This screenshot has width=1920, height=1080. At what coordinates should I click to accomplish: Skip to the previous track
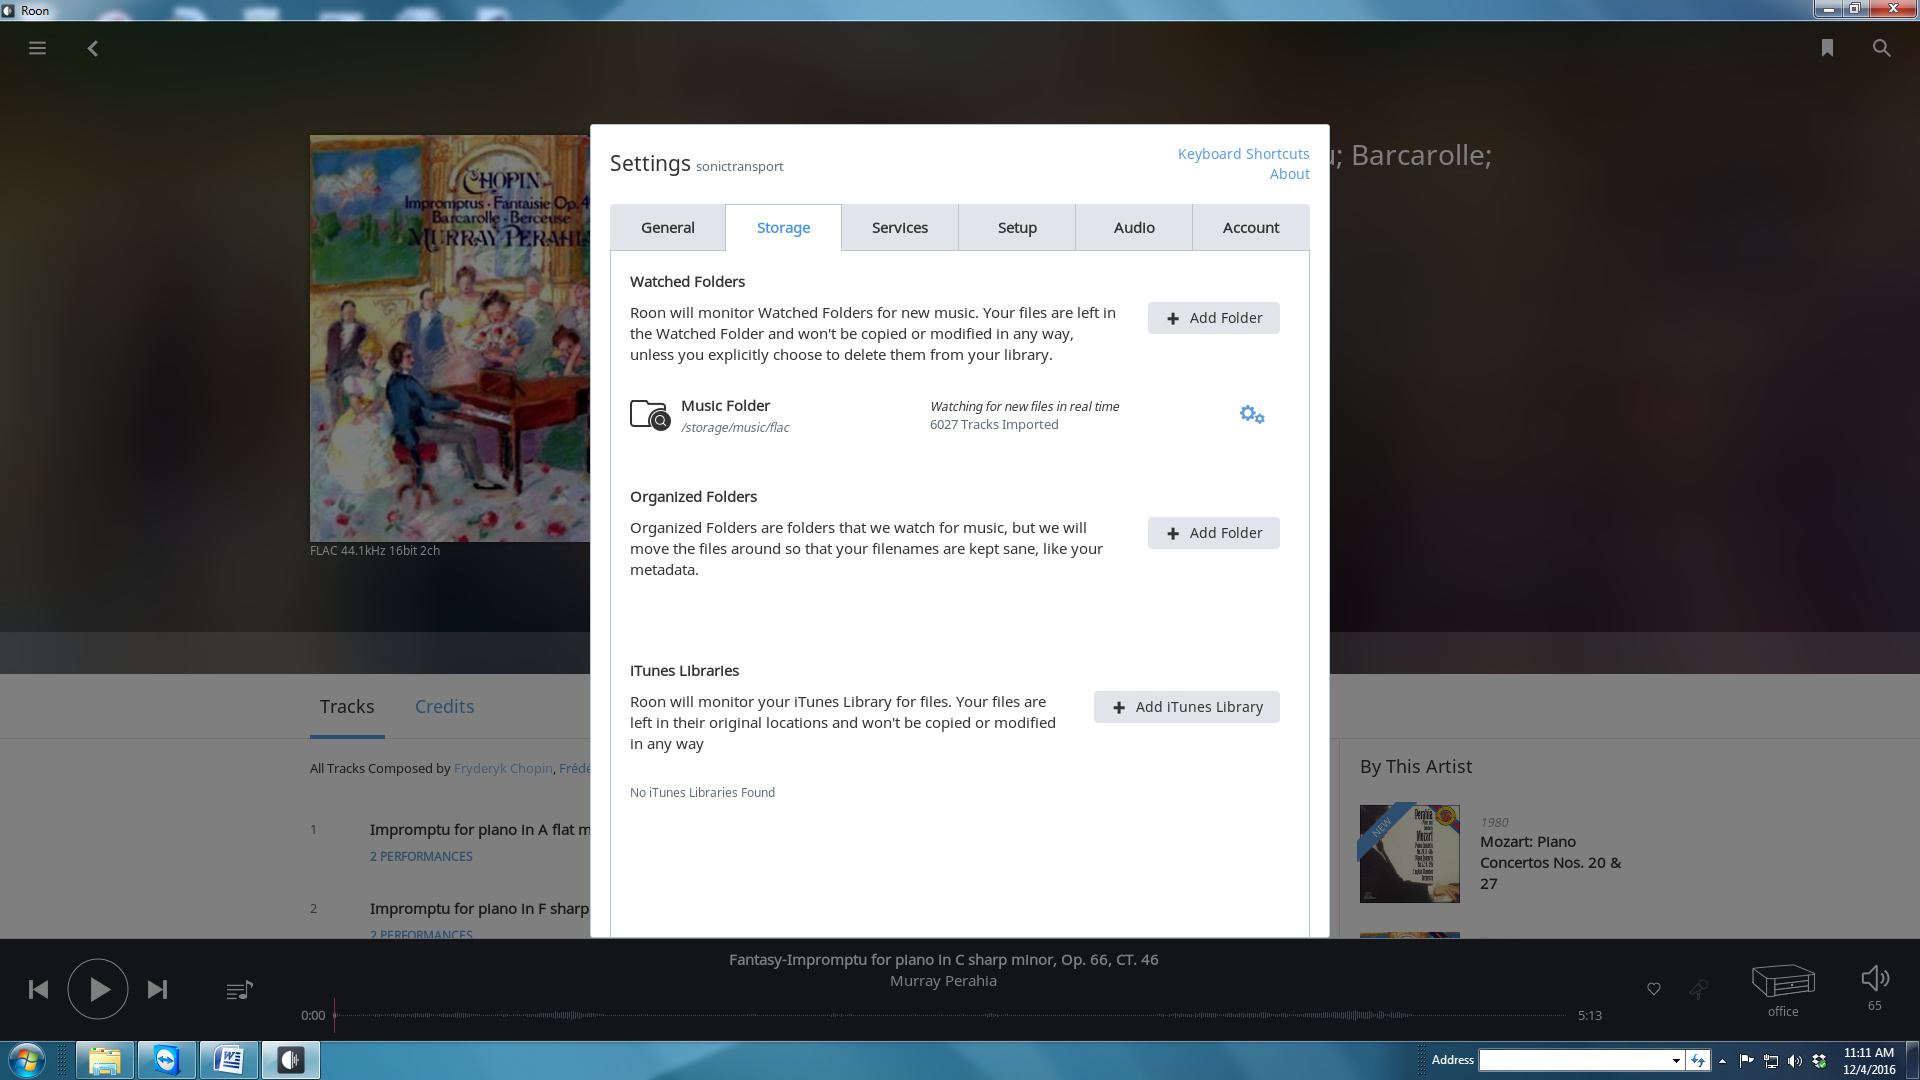(38, 990)
